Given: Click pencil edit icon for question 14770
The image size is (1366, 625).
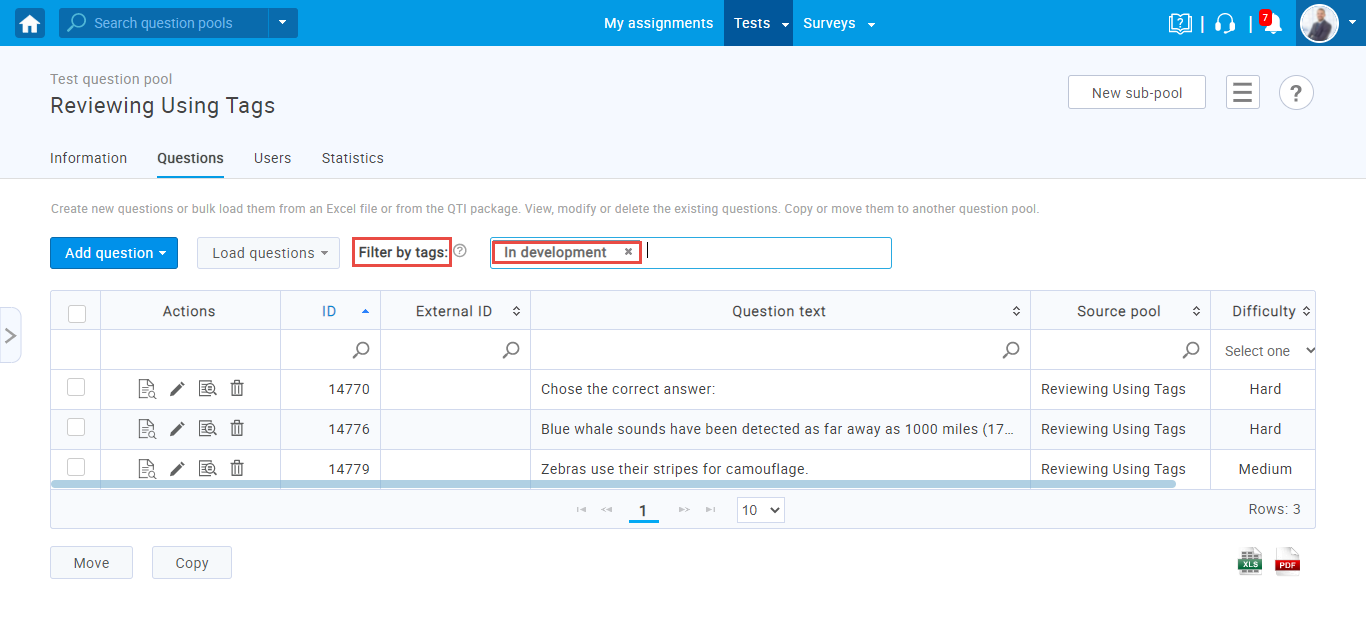Looking at the screenshot, I should [x=177, y=389].
